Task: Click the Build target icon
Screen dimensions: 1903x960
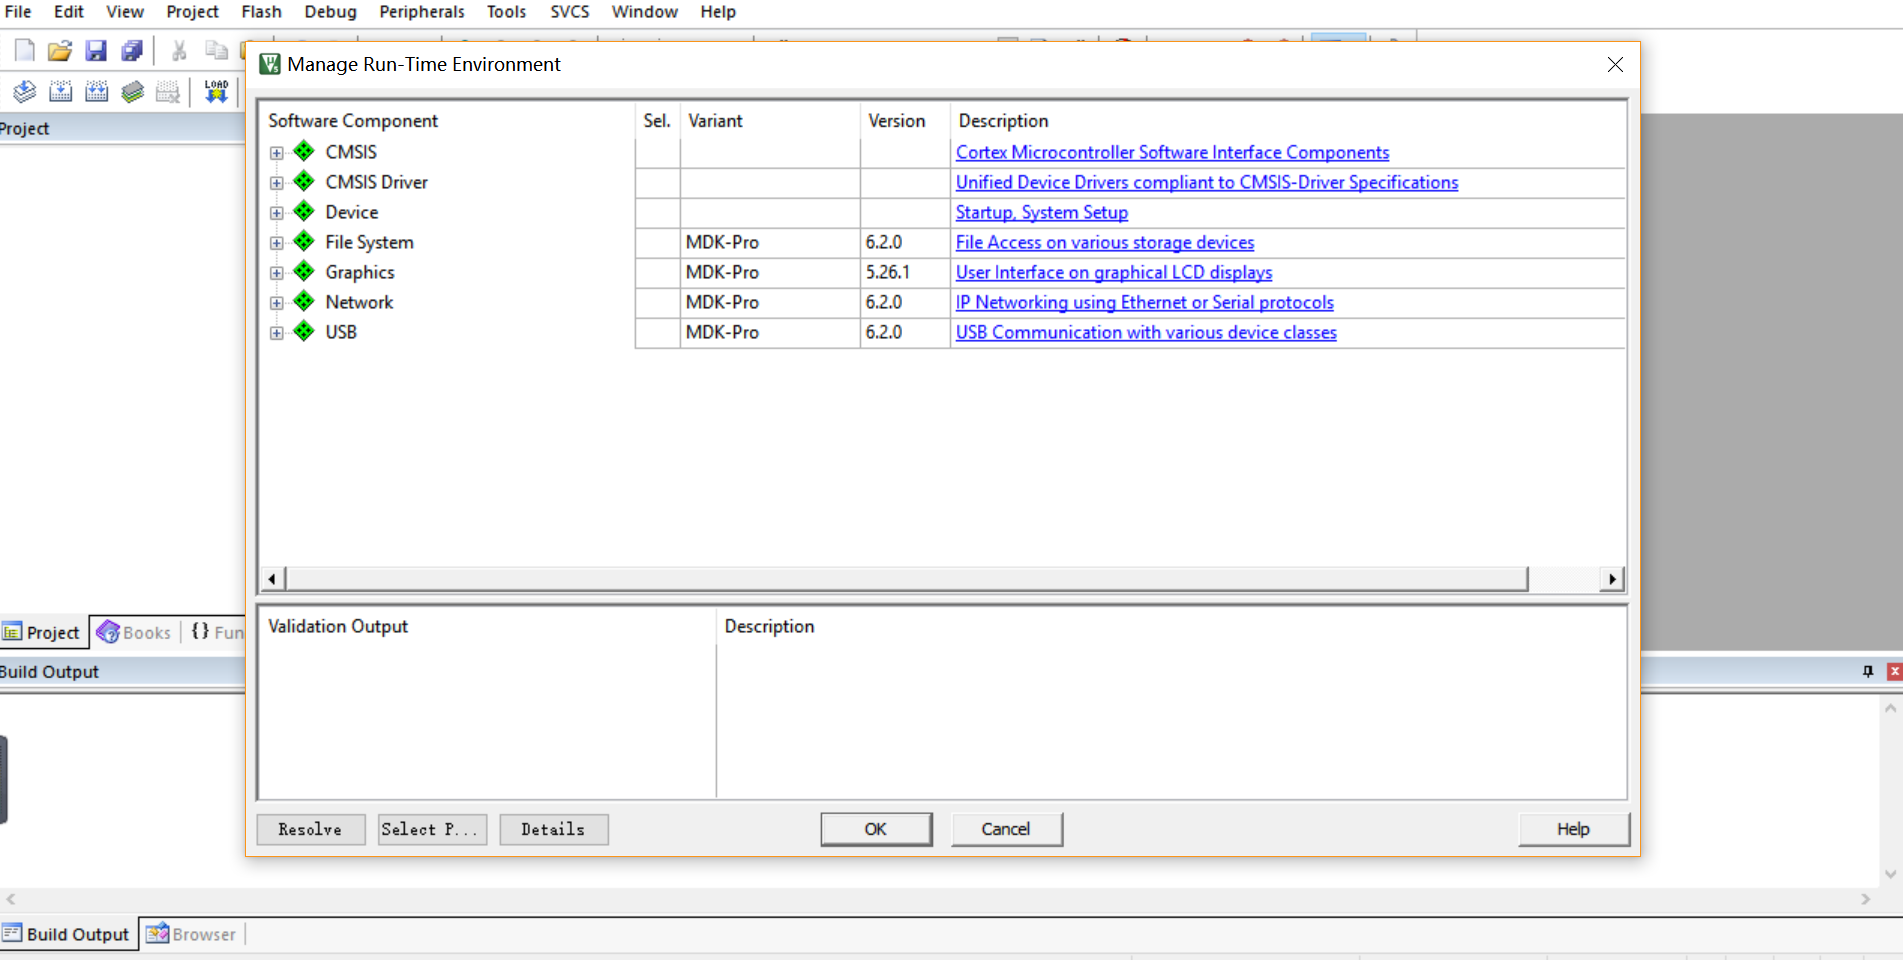Action: [x=60, y=93]
